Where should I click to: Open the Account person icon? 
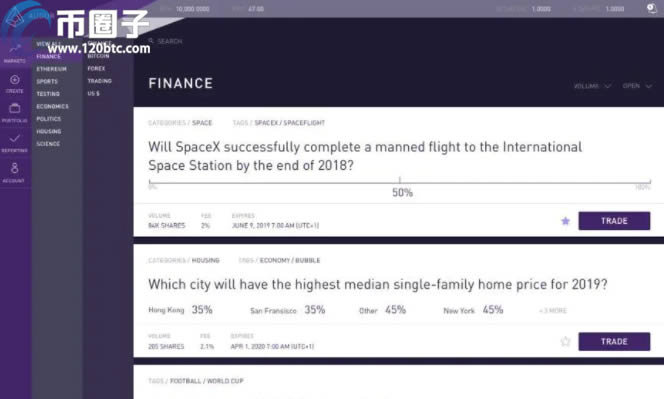15,168
